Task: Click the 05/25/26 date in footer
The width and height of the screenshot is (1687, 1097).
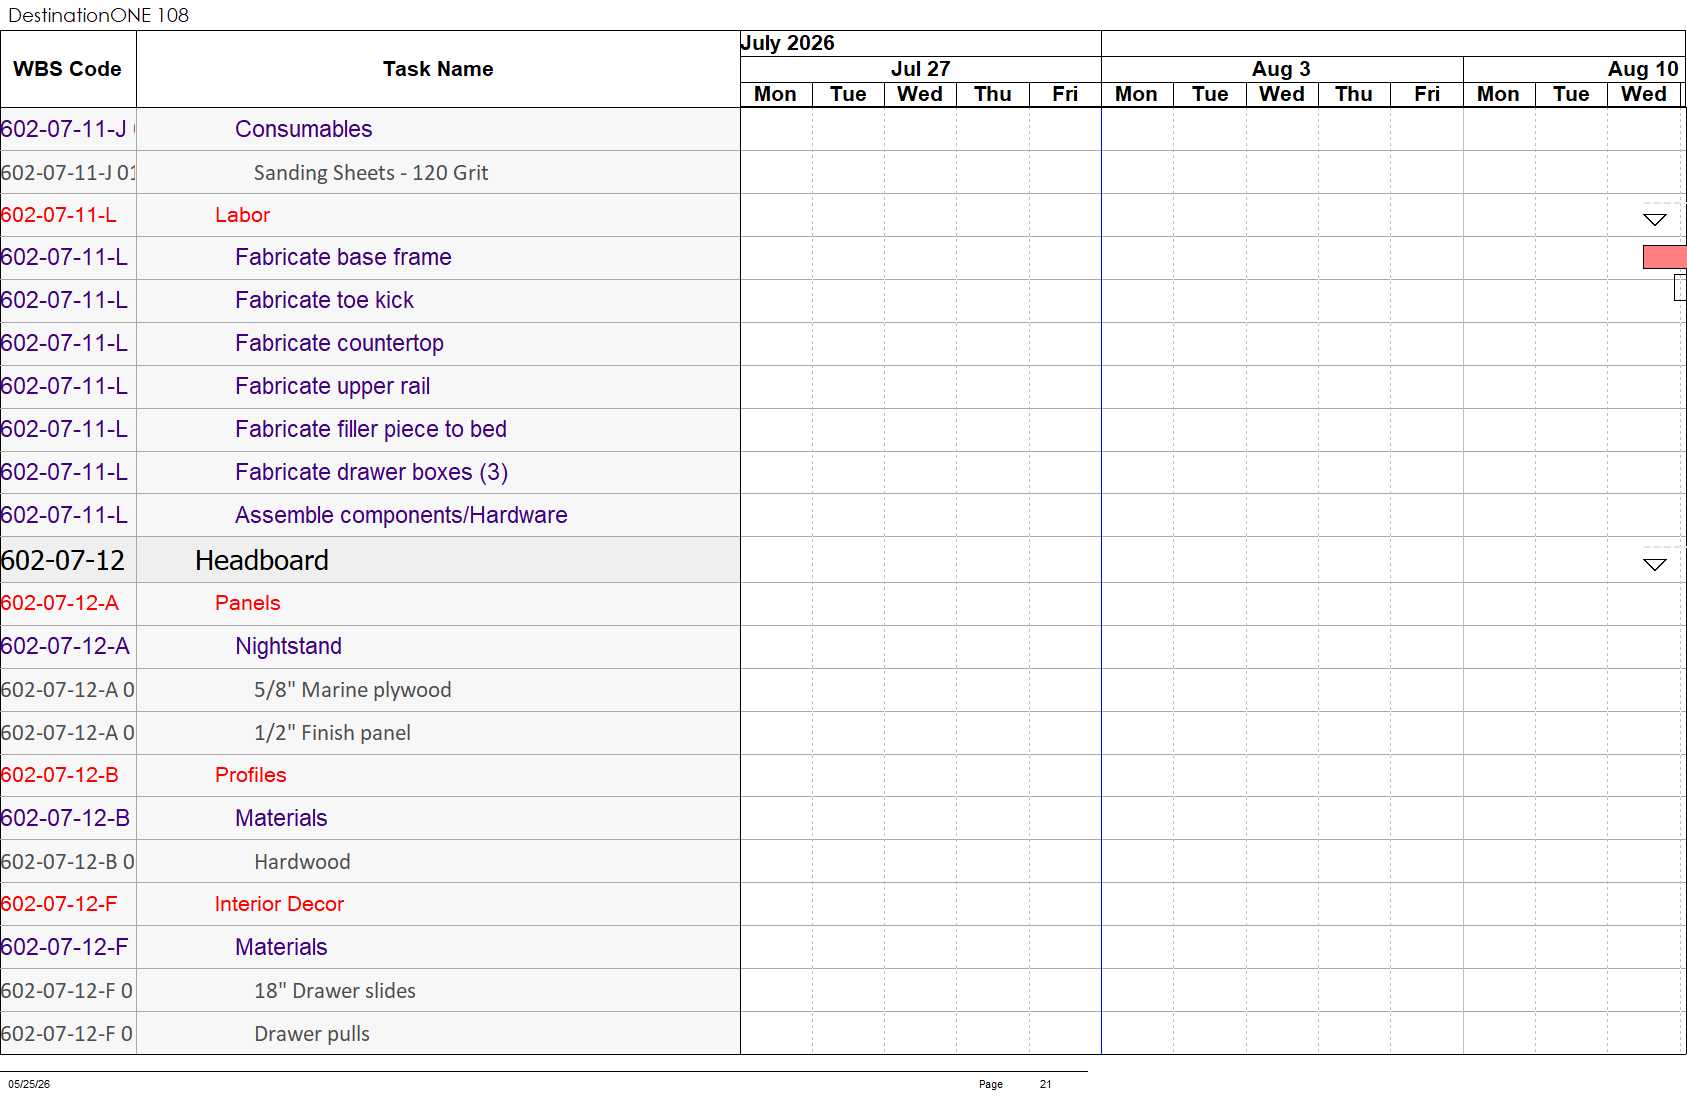Action: tap(29, 1084)
